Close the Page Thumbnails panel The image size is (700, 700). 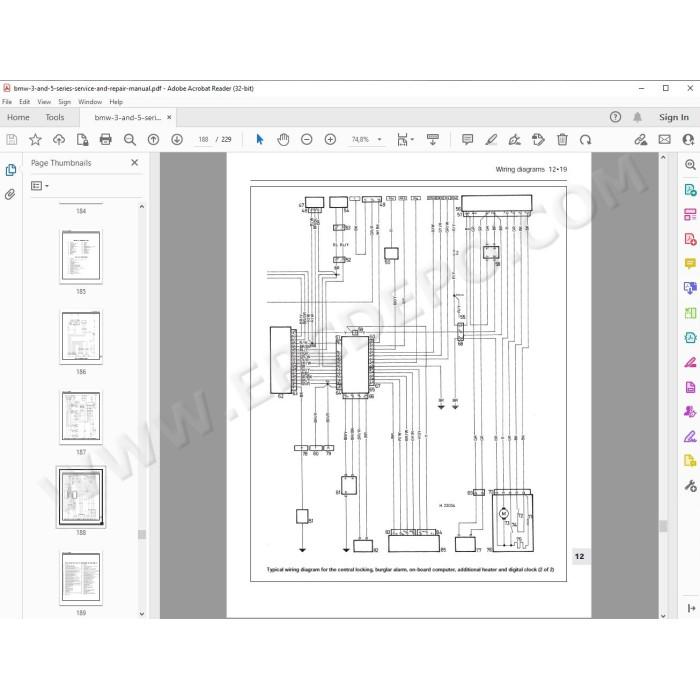134,163
